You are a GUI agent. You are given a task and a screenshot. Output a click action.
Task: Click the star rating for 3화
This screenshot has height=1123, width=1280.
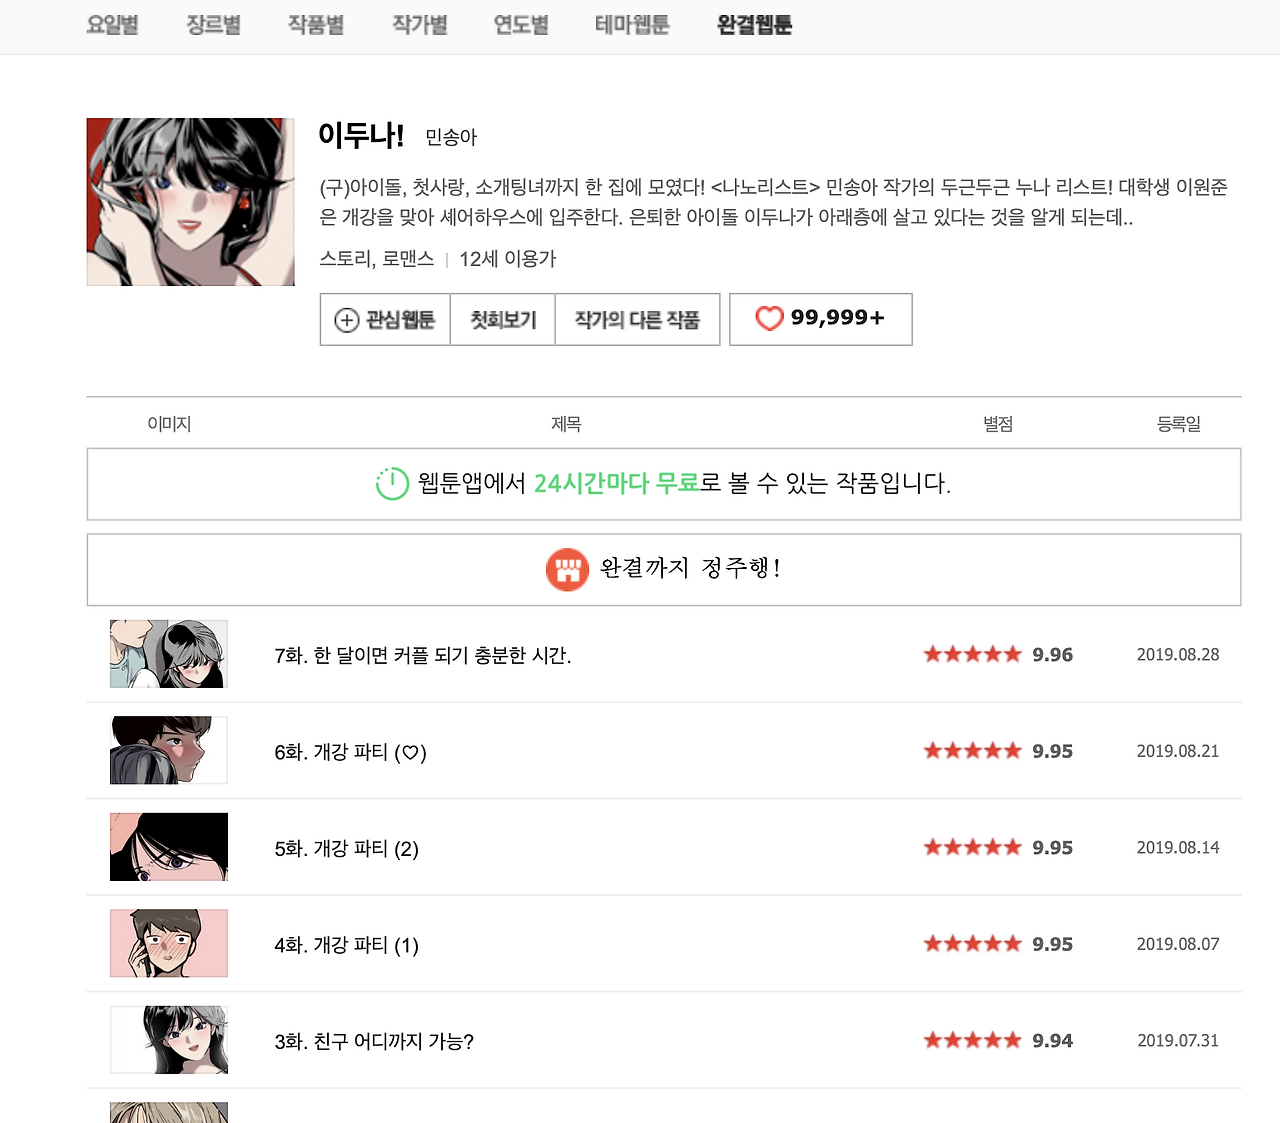972,1040
